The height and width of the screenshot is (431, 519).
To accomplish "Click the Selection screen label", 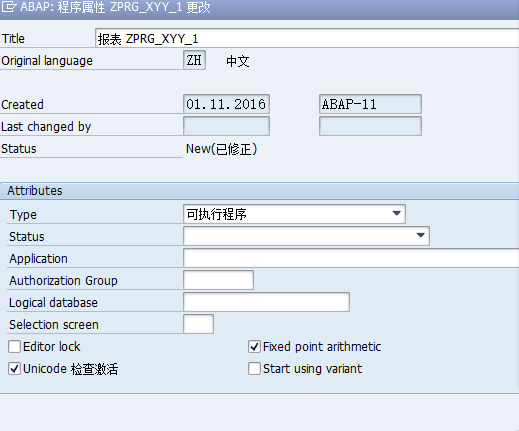I will 54,325.
